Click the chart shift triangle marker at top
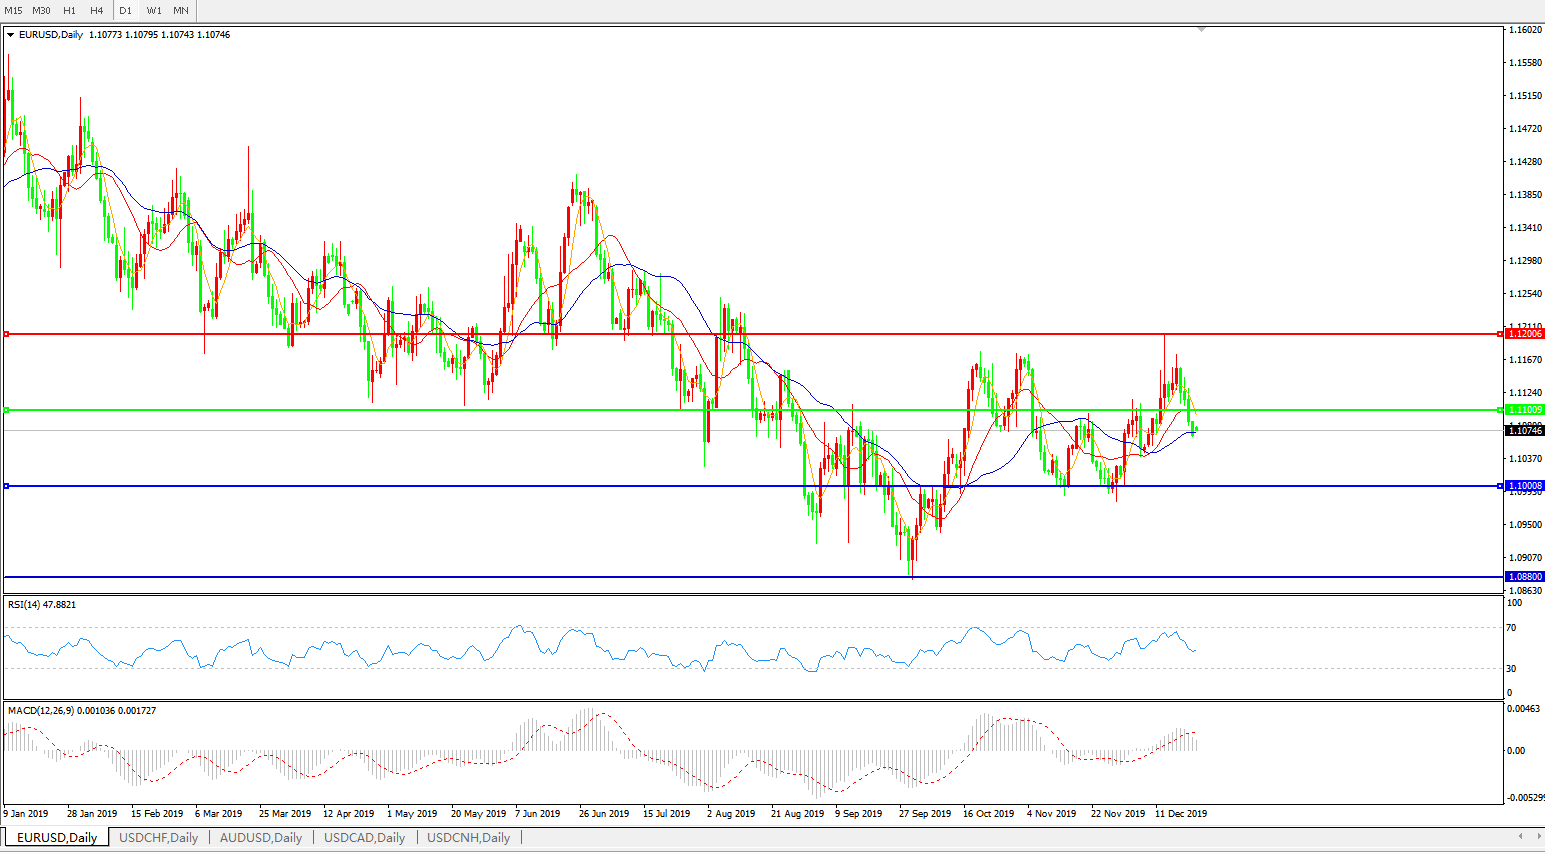The height and width of the screenshot is (852, 1545). coord(1201,30)
